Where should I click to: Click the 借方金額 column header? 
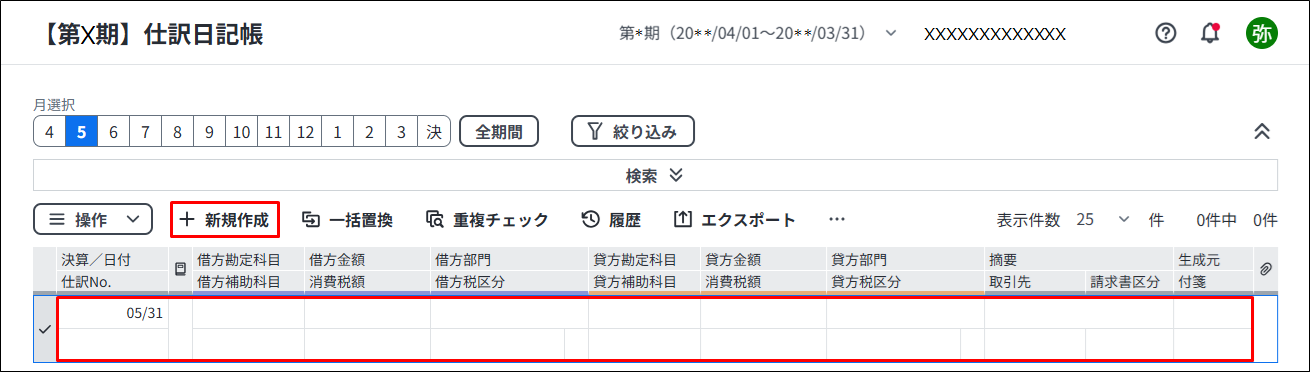point(337,259)
